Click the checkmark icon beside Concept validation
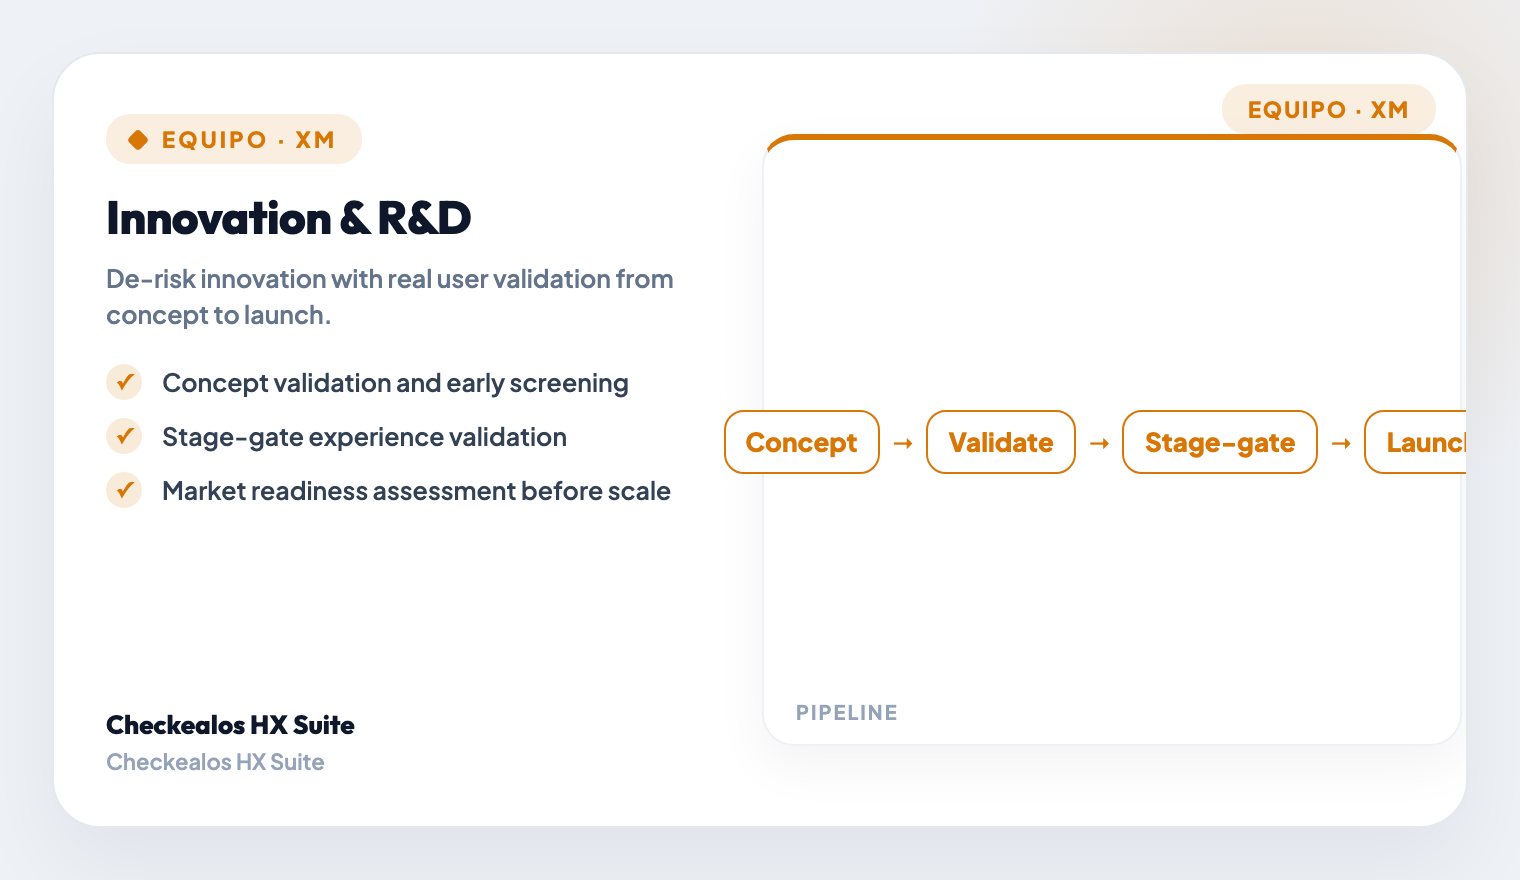The height and width of the screenshot is (880, 1520). pyautogui.click(x=124, y=382)
